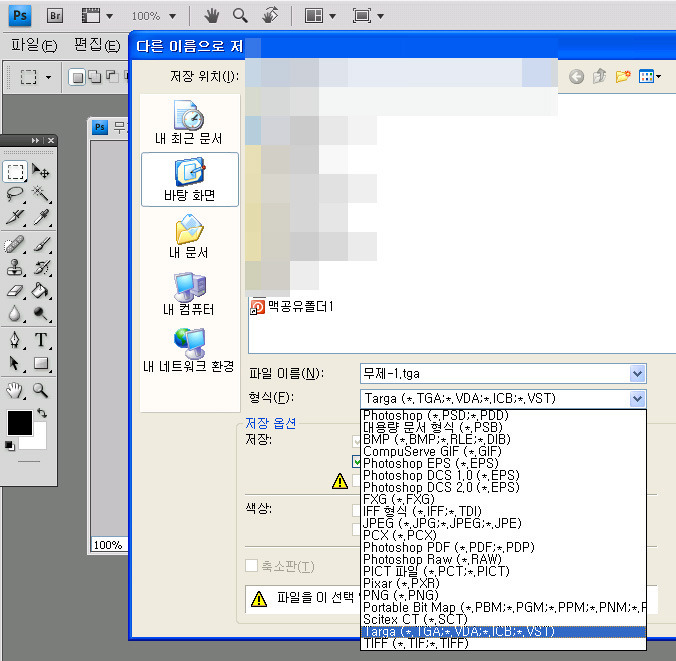The image size is (676, 661).
Task: Choose Targa format highlighted in list
Action: click(x=503, y=632)
